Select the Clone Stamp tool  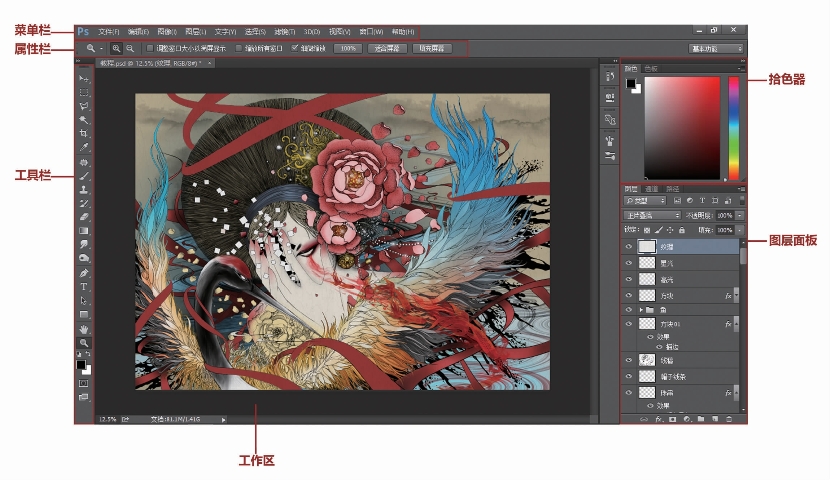pos(84,189)
